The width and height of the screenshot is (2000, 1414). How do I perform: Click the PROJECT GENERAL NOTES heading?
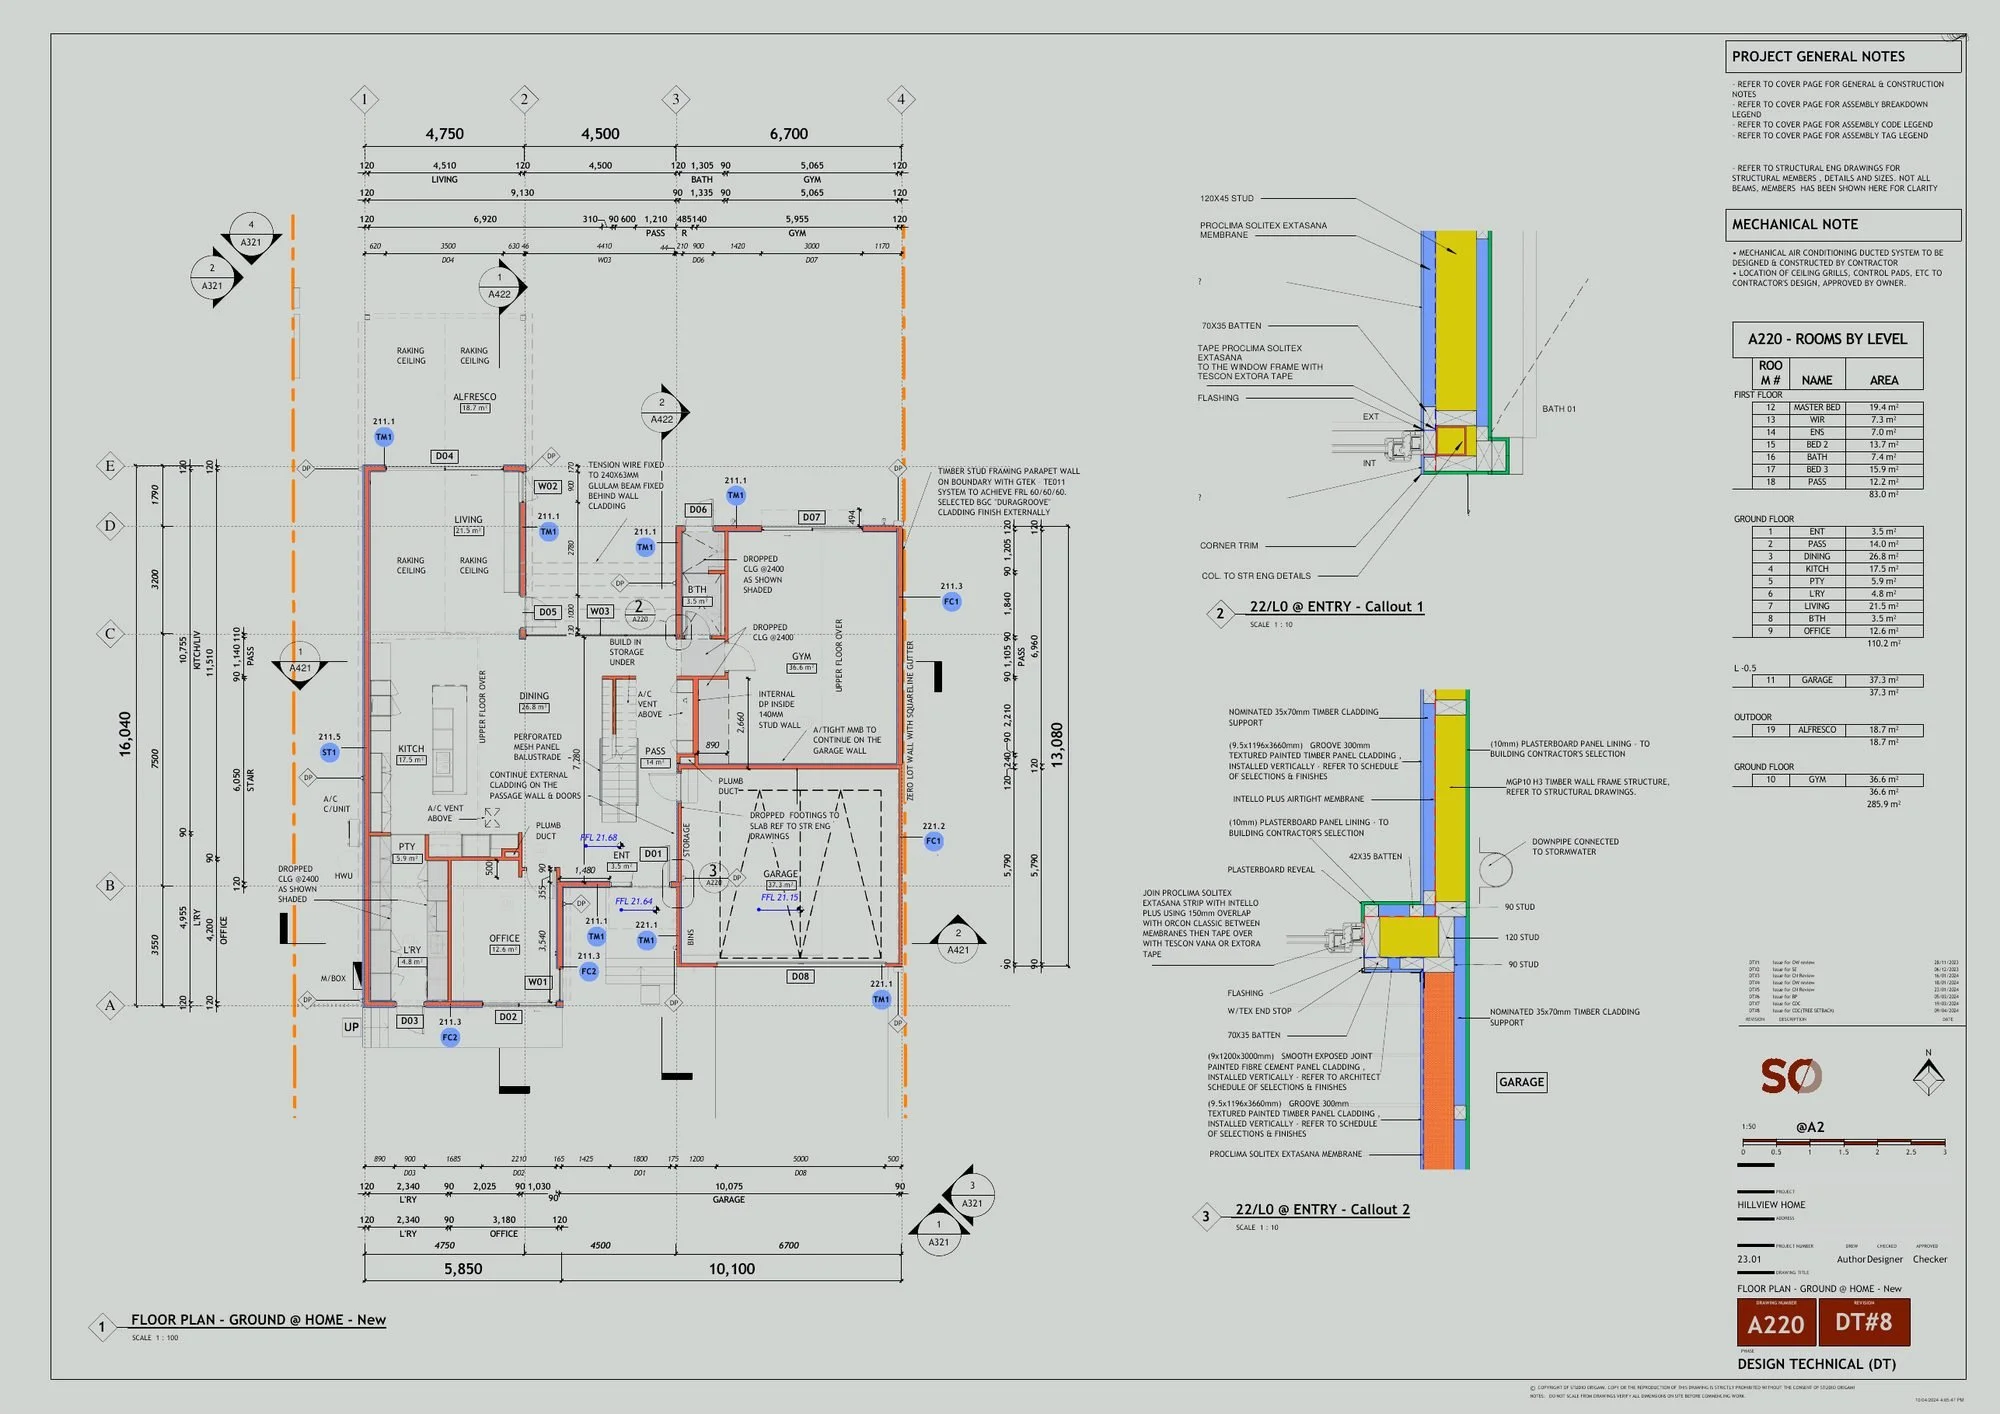tap(1843, 57)
